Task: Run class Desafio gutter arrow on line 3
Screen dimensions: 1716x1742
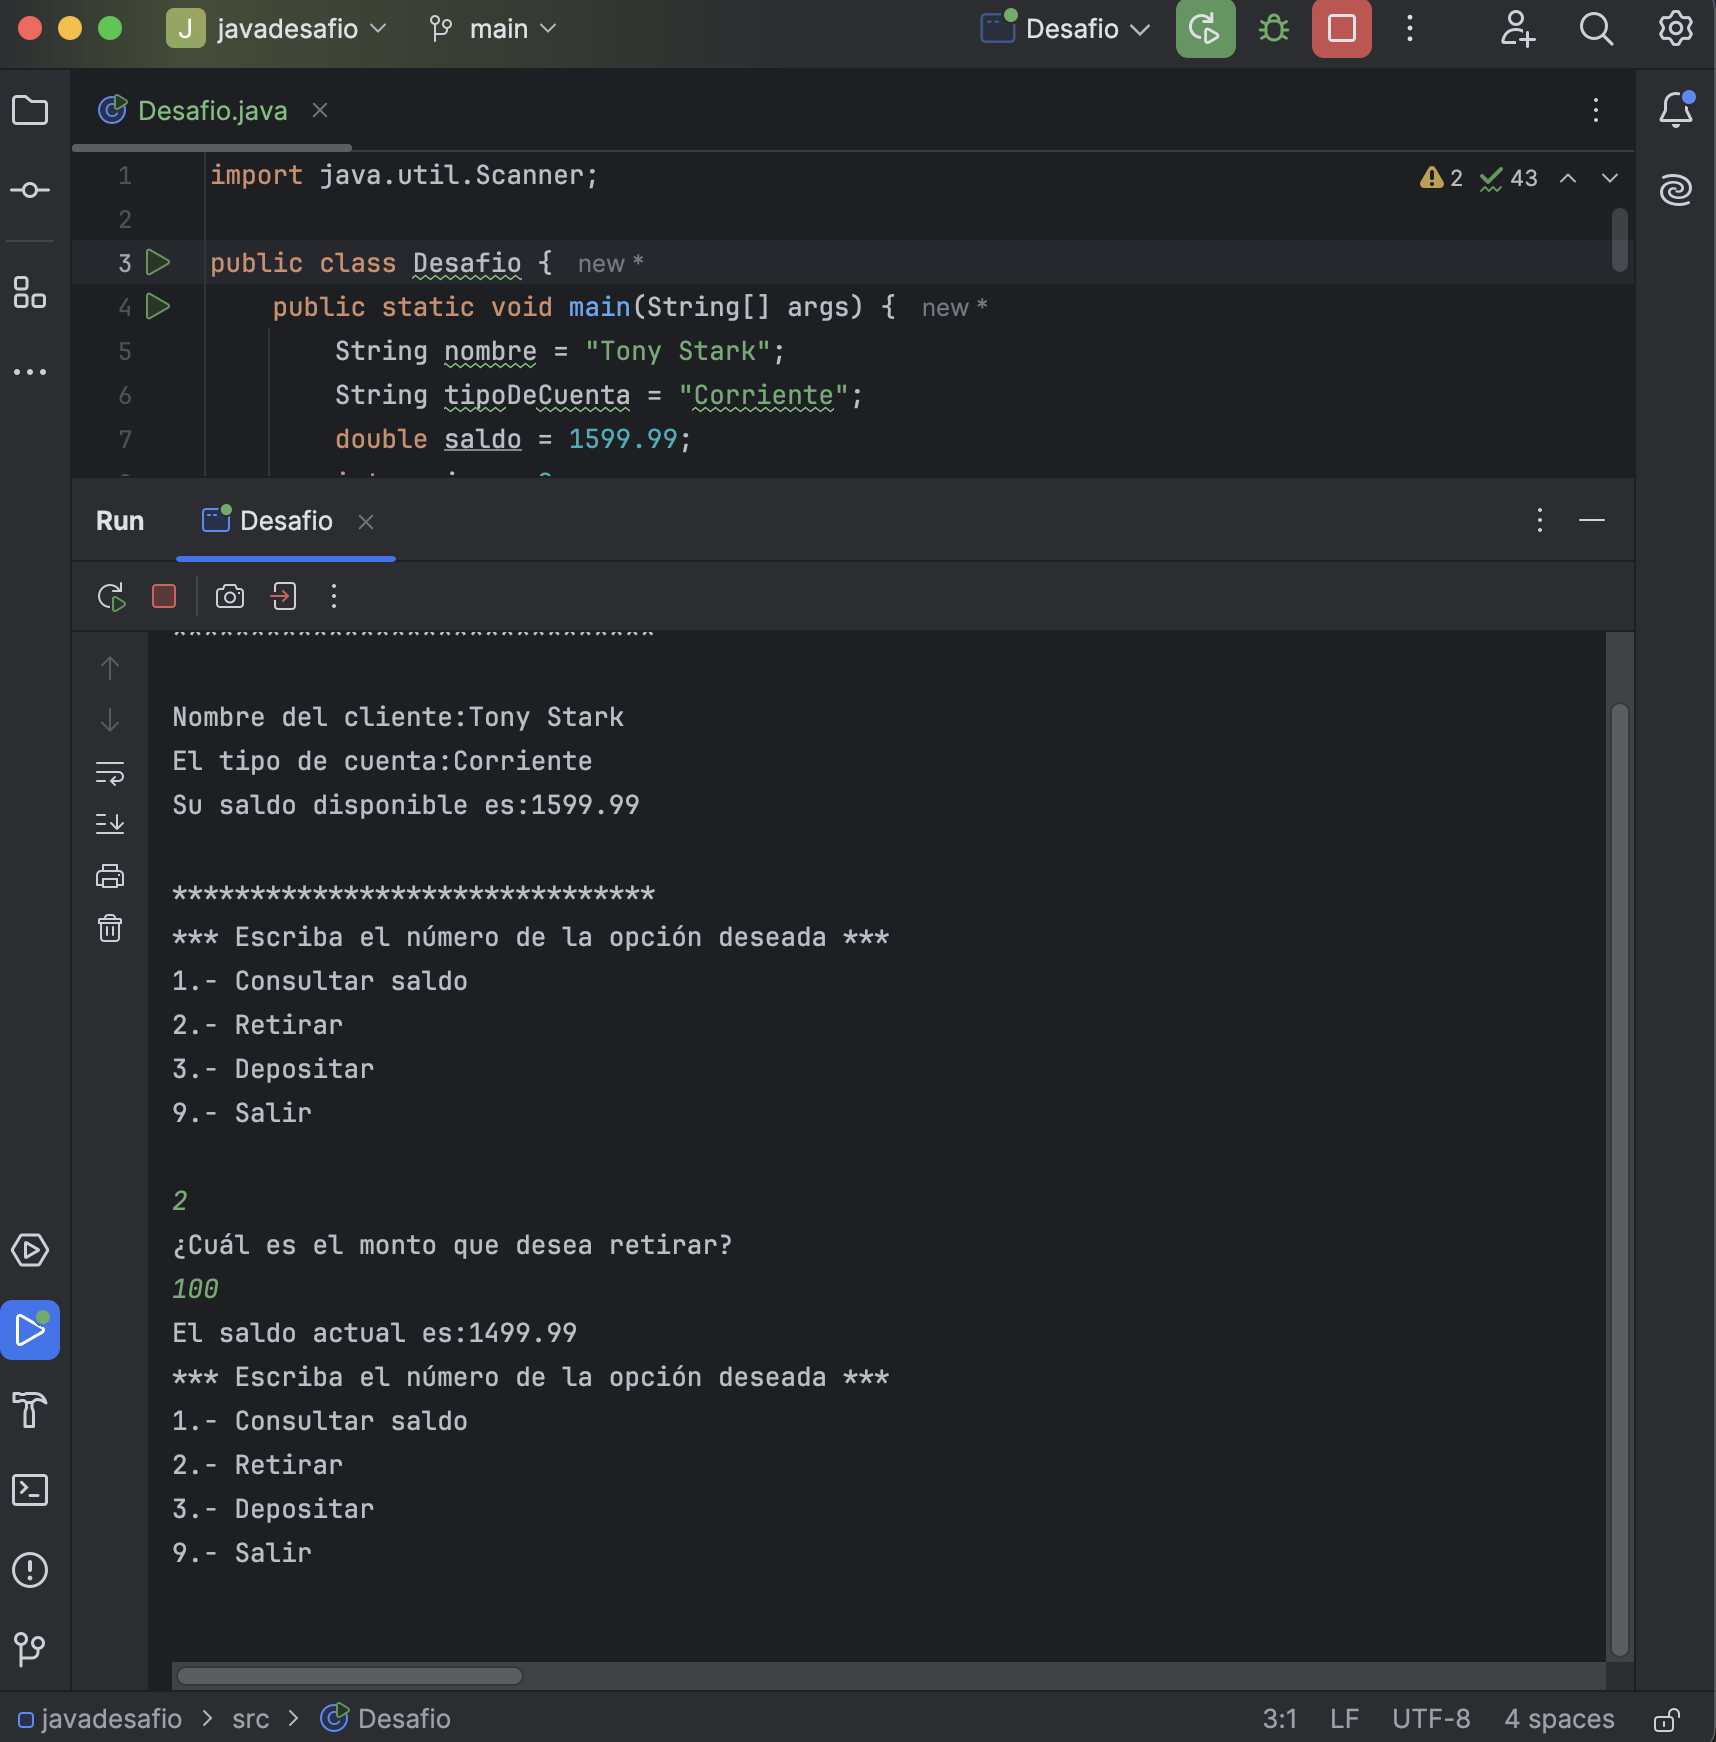Action: pos(158,263)
